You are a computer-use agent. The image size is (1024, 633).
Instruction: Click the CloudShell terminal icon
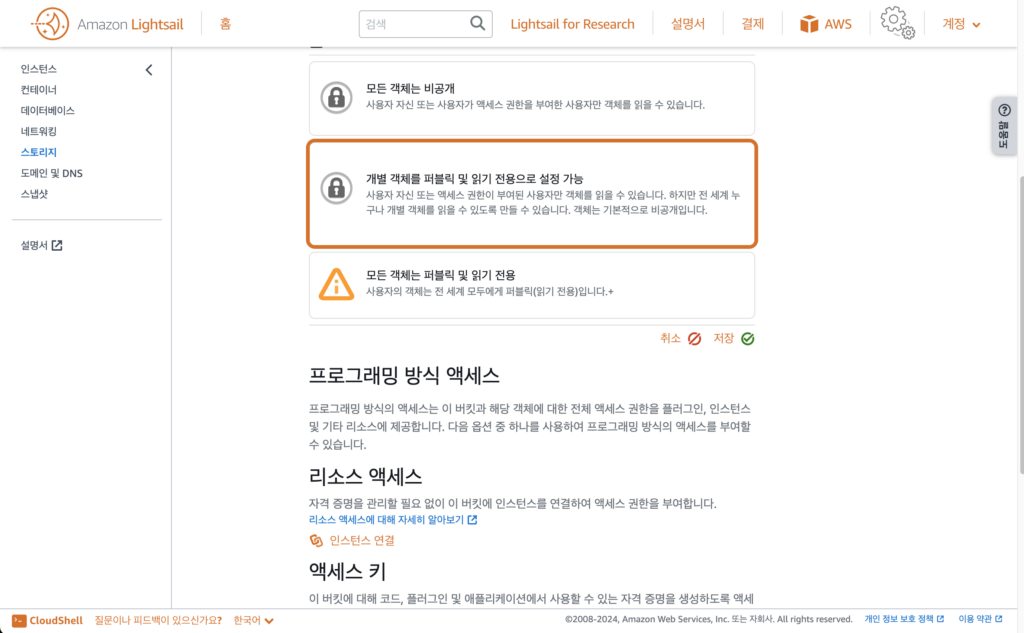[x=19, y=620]
